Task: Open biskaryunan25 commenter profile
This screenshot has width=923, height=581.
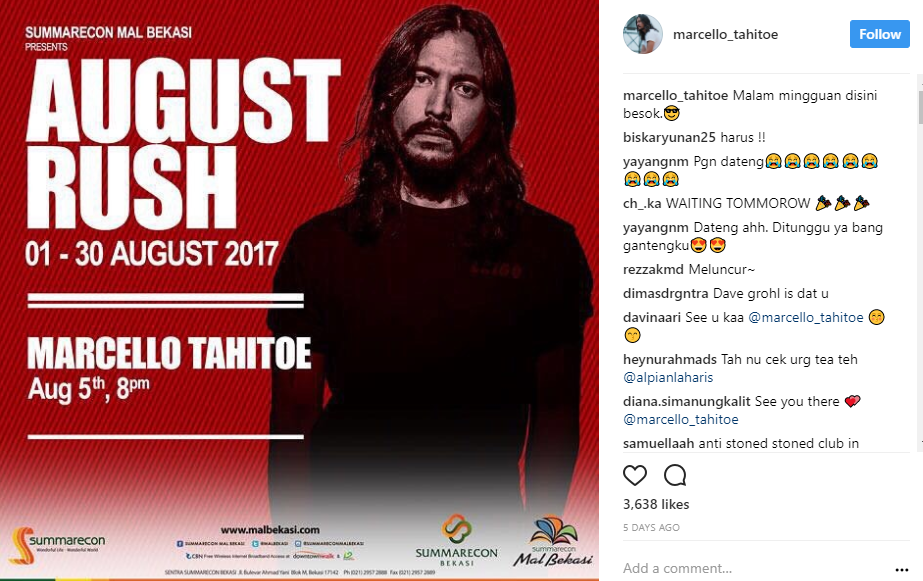Action: pos(669,137)
